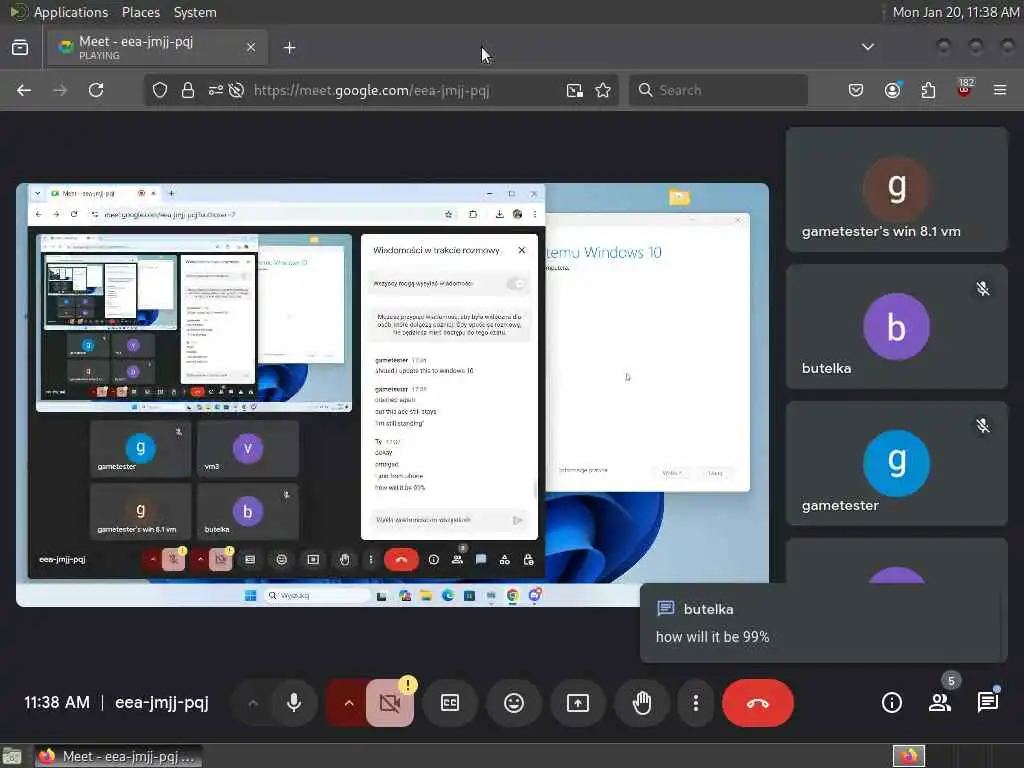Click the present screen button
Screen dimensions: 1024x768
(x=578, y=703)
